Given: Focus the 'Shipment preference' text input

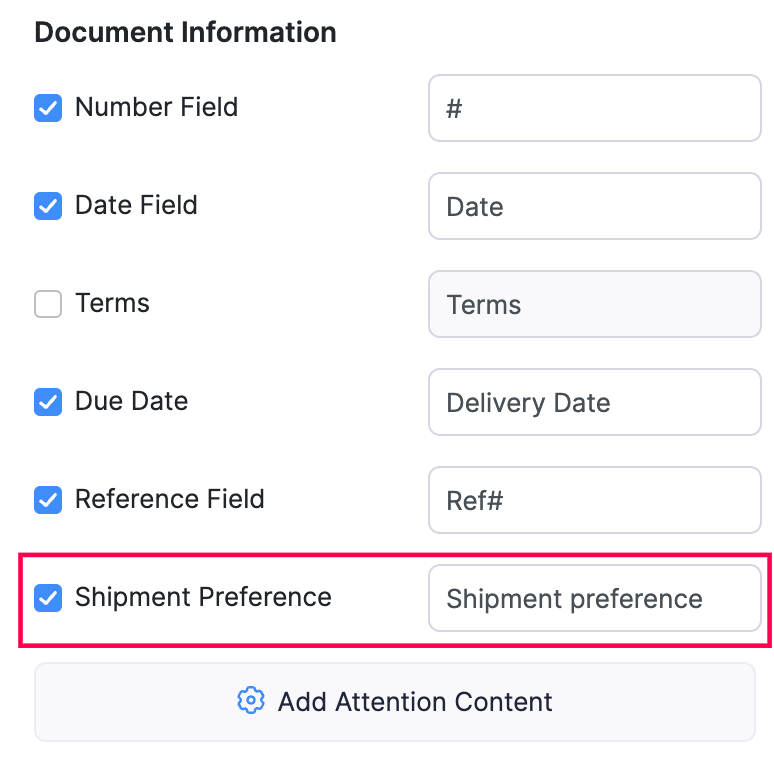Looking at the screenshot, I should point(594,598).
